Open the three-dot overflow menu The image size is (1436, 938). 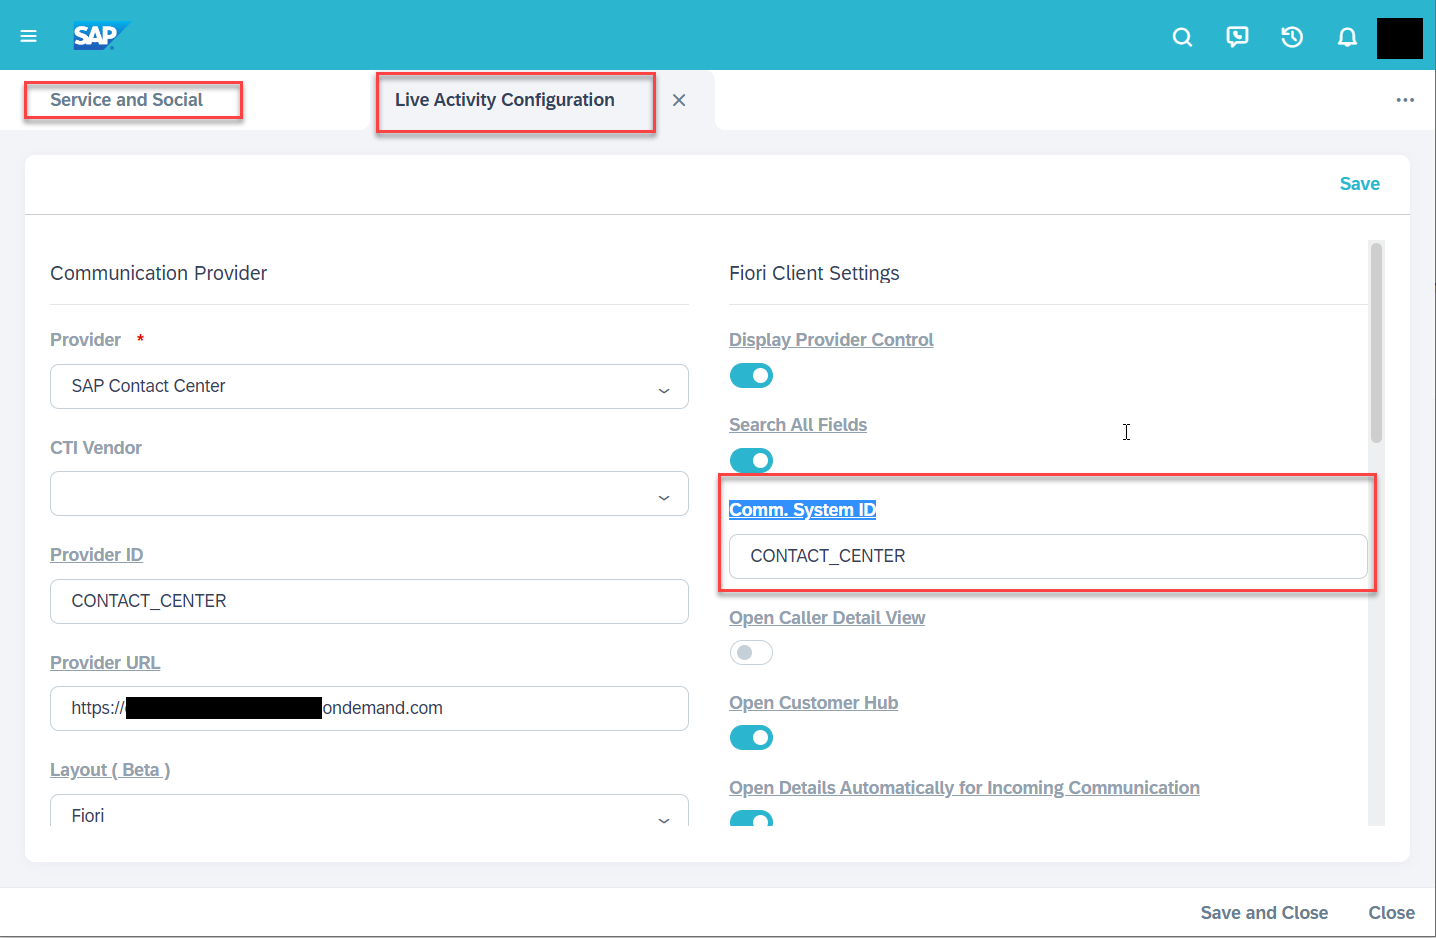1405,100
